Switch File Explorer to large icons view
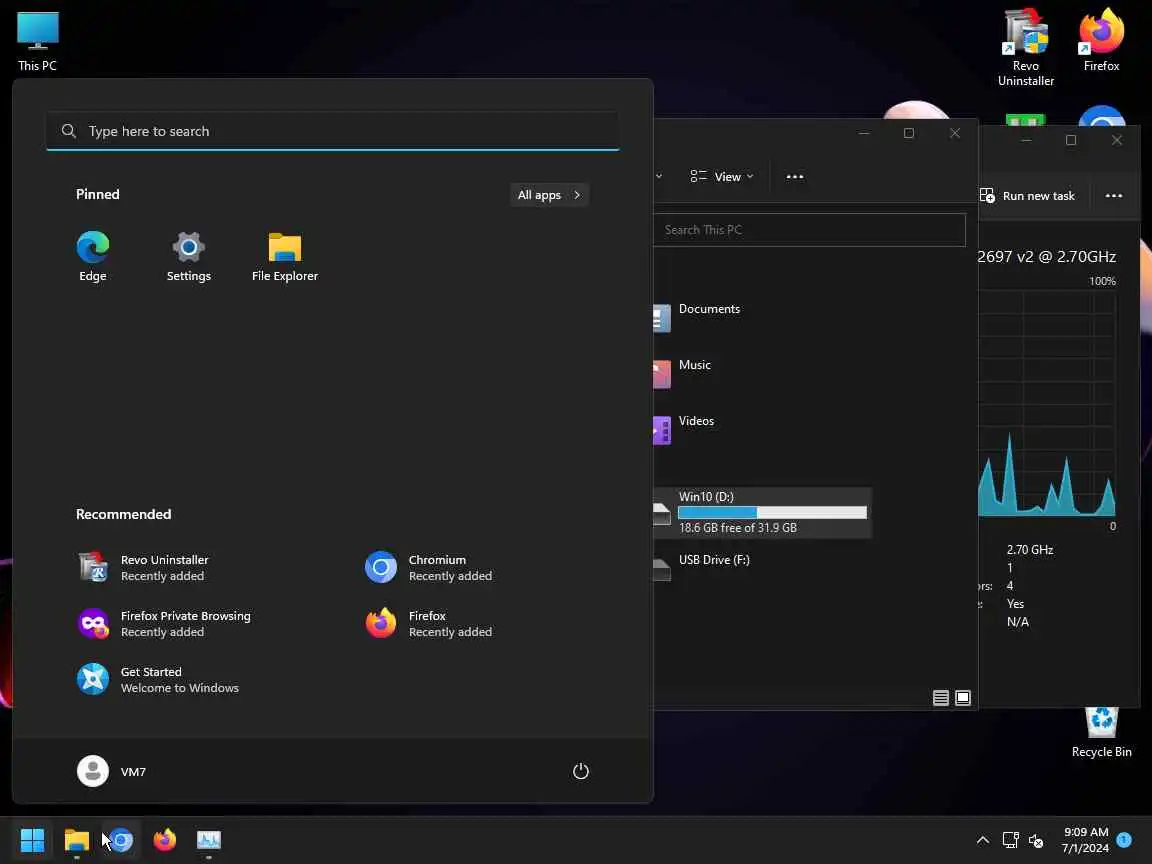Image resolution: width=1152 pixels, height=864 pixels. point(962,698)
